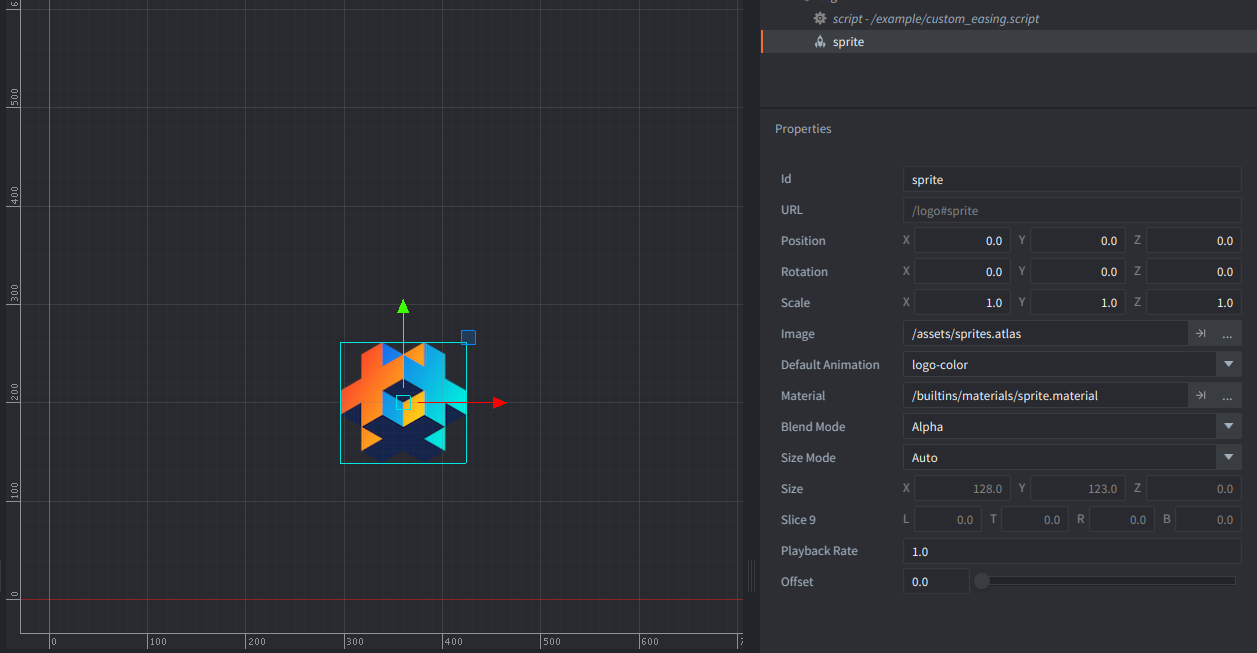Click the Slice 9 R field

click(1122, 520)
